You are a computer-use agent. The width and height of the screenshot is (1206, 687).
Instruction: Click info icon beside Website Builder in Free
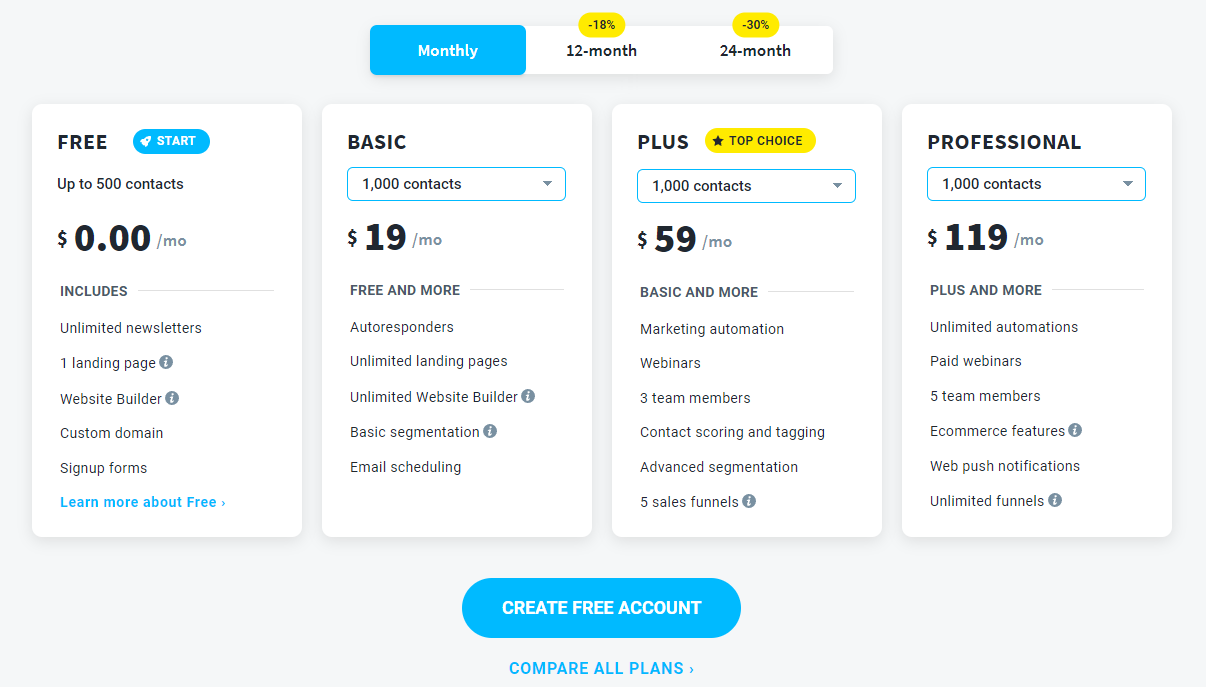(x=172, y=398)
